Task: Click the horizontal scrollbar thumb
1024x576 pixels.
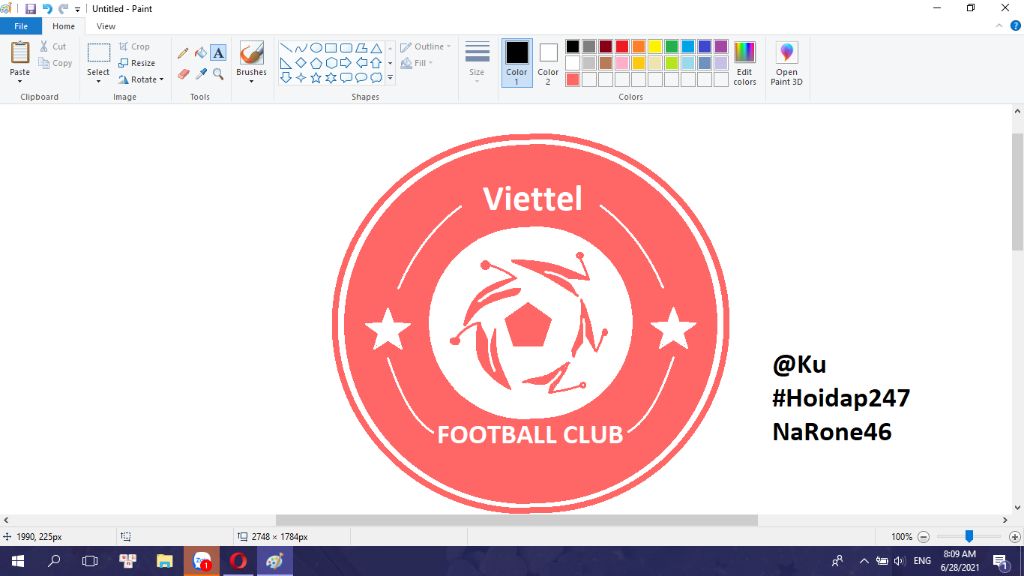Action: [517, 520]
